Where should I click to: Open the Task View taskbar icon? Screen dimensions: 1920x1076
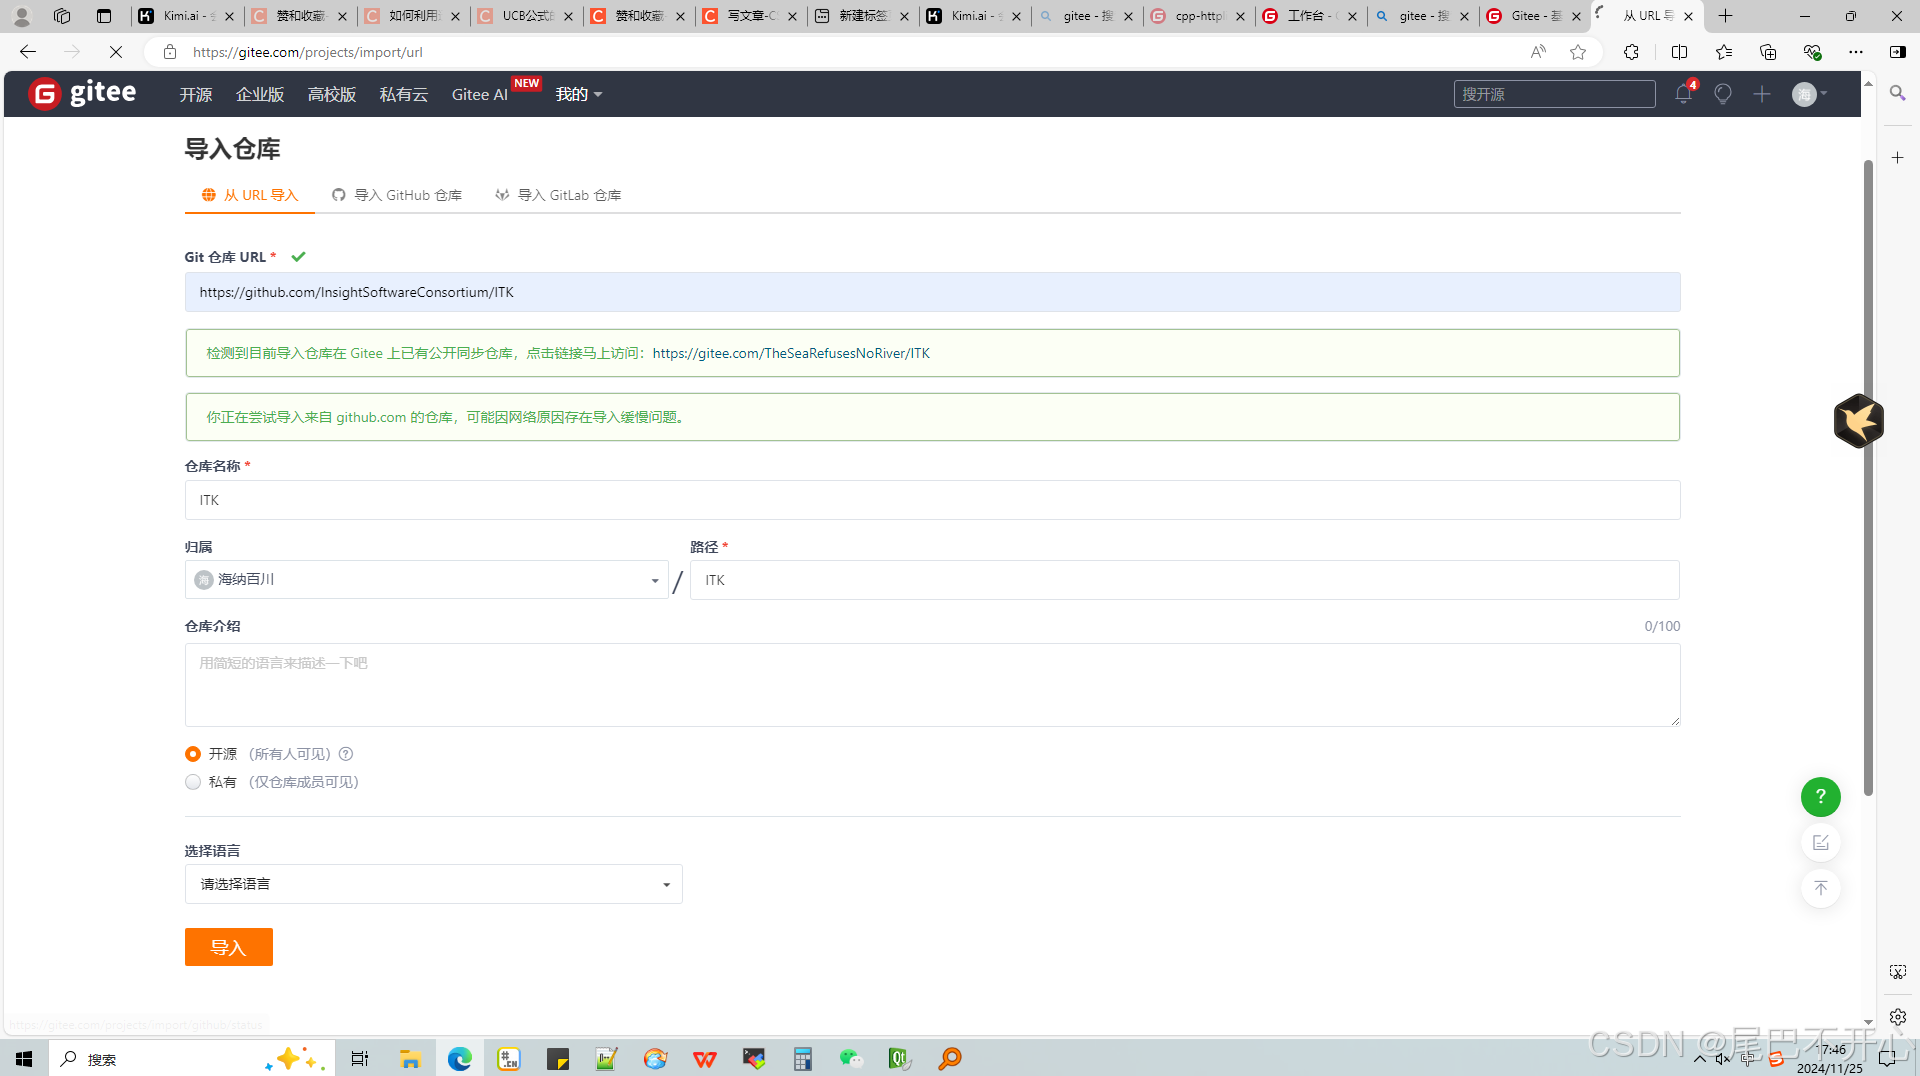click(x=360, y=1058)
